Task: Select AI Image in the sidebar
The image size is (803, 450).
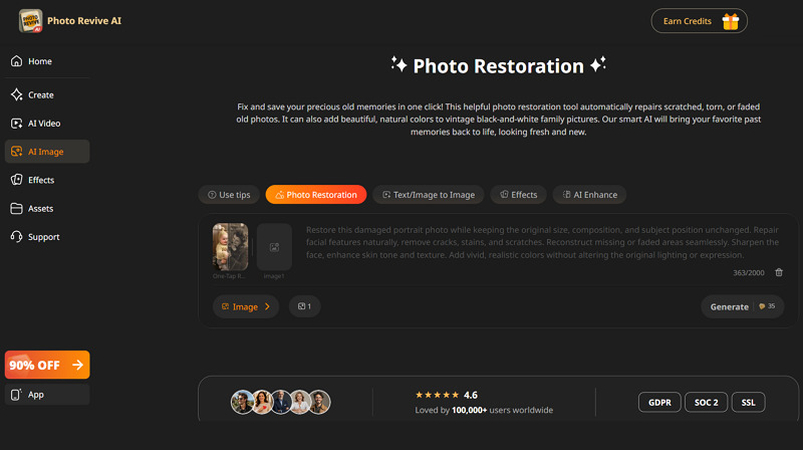Action: click(47, 152)
